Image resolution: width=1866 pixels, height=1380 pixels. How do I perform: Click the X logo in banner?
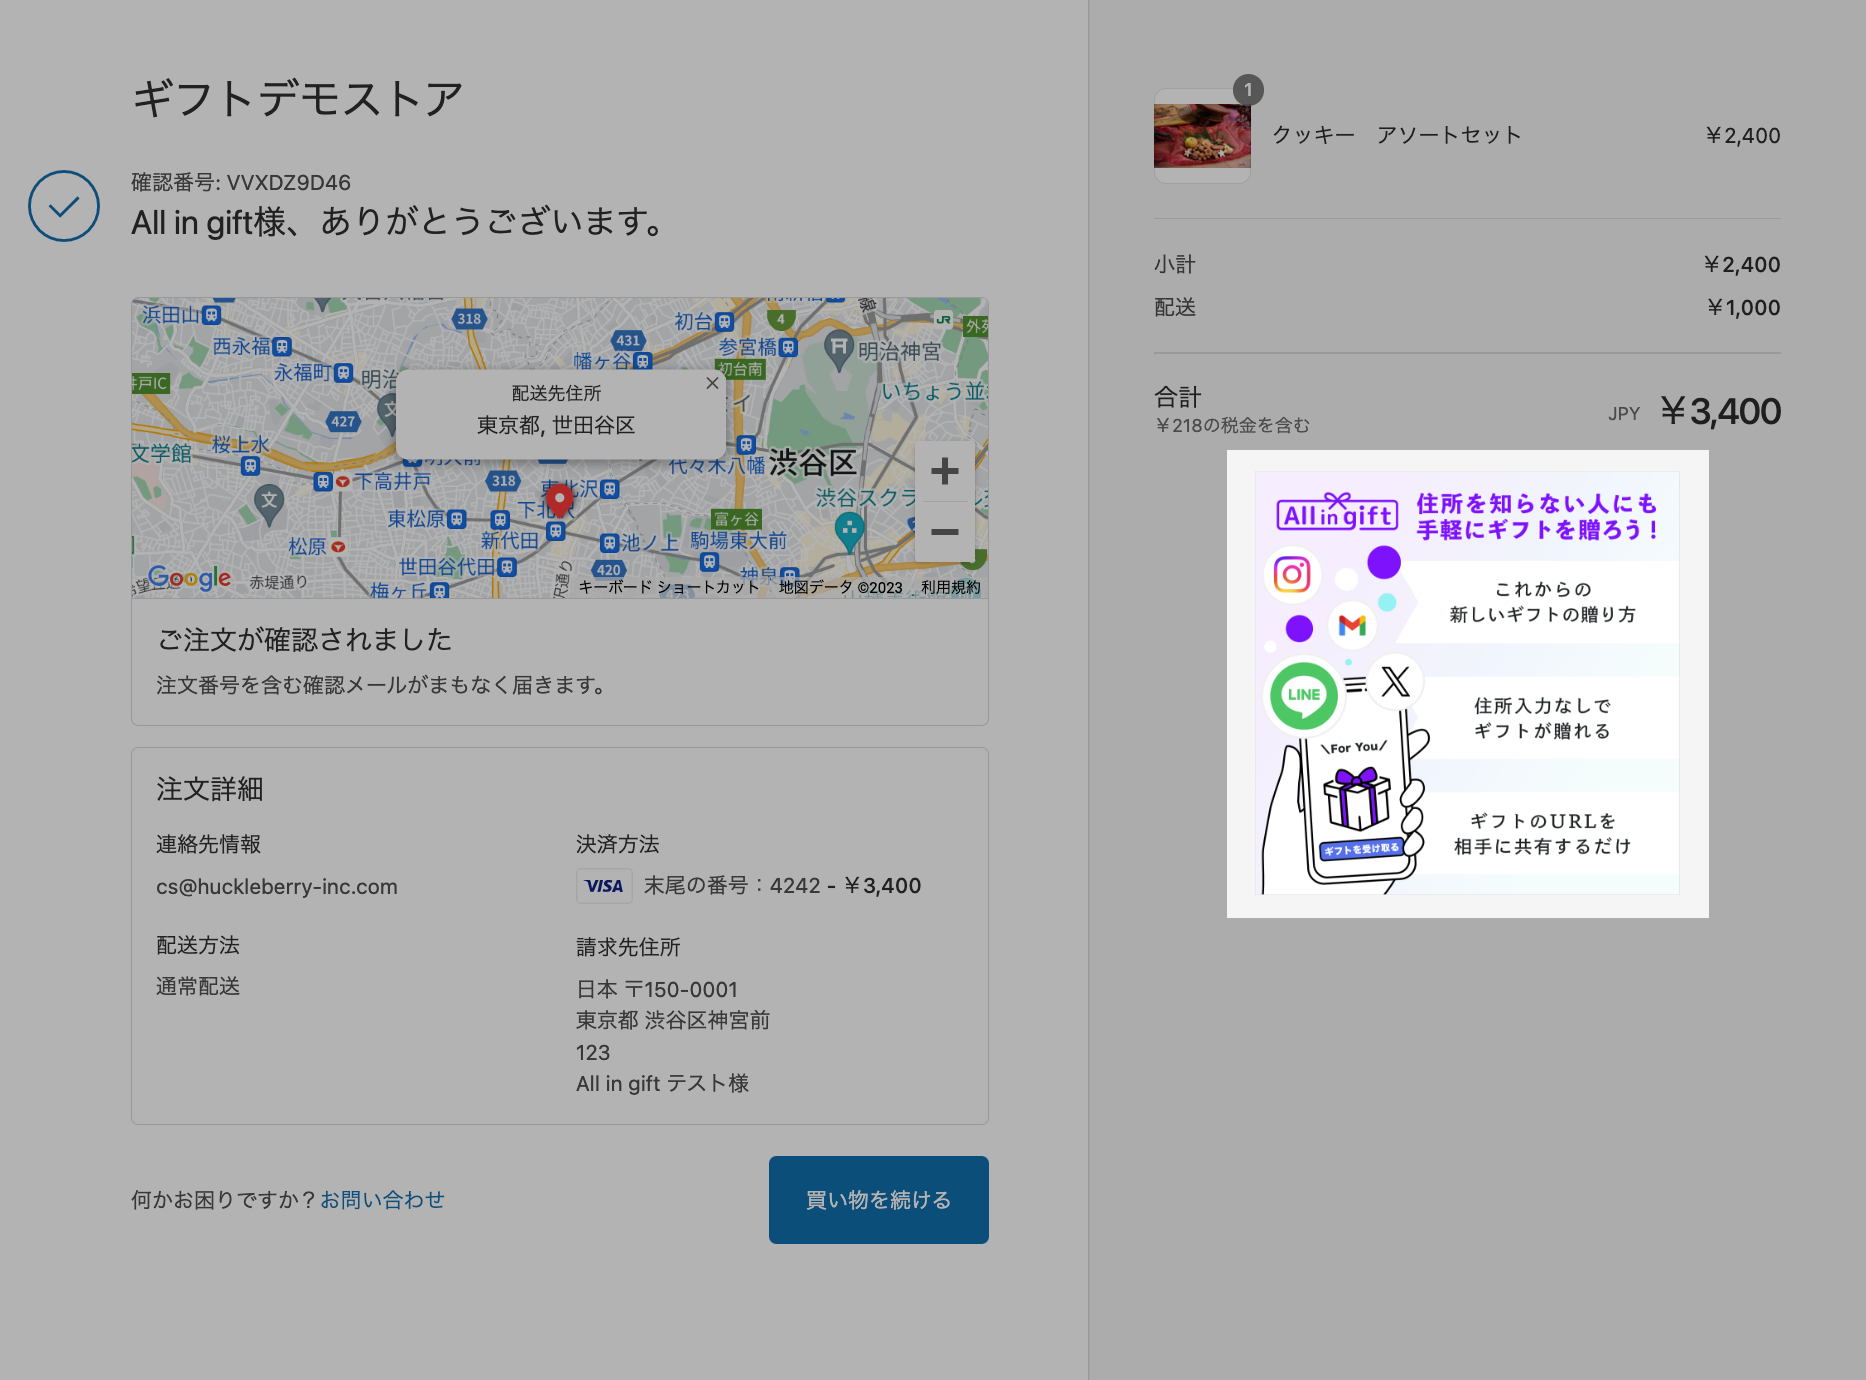tap(1395, 682)
